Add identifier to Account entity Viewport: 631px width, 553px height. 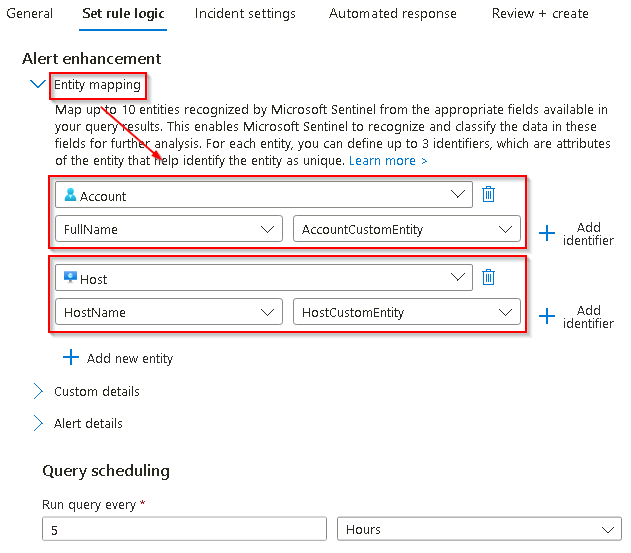pyautogui.click(x=576, y=233)
